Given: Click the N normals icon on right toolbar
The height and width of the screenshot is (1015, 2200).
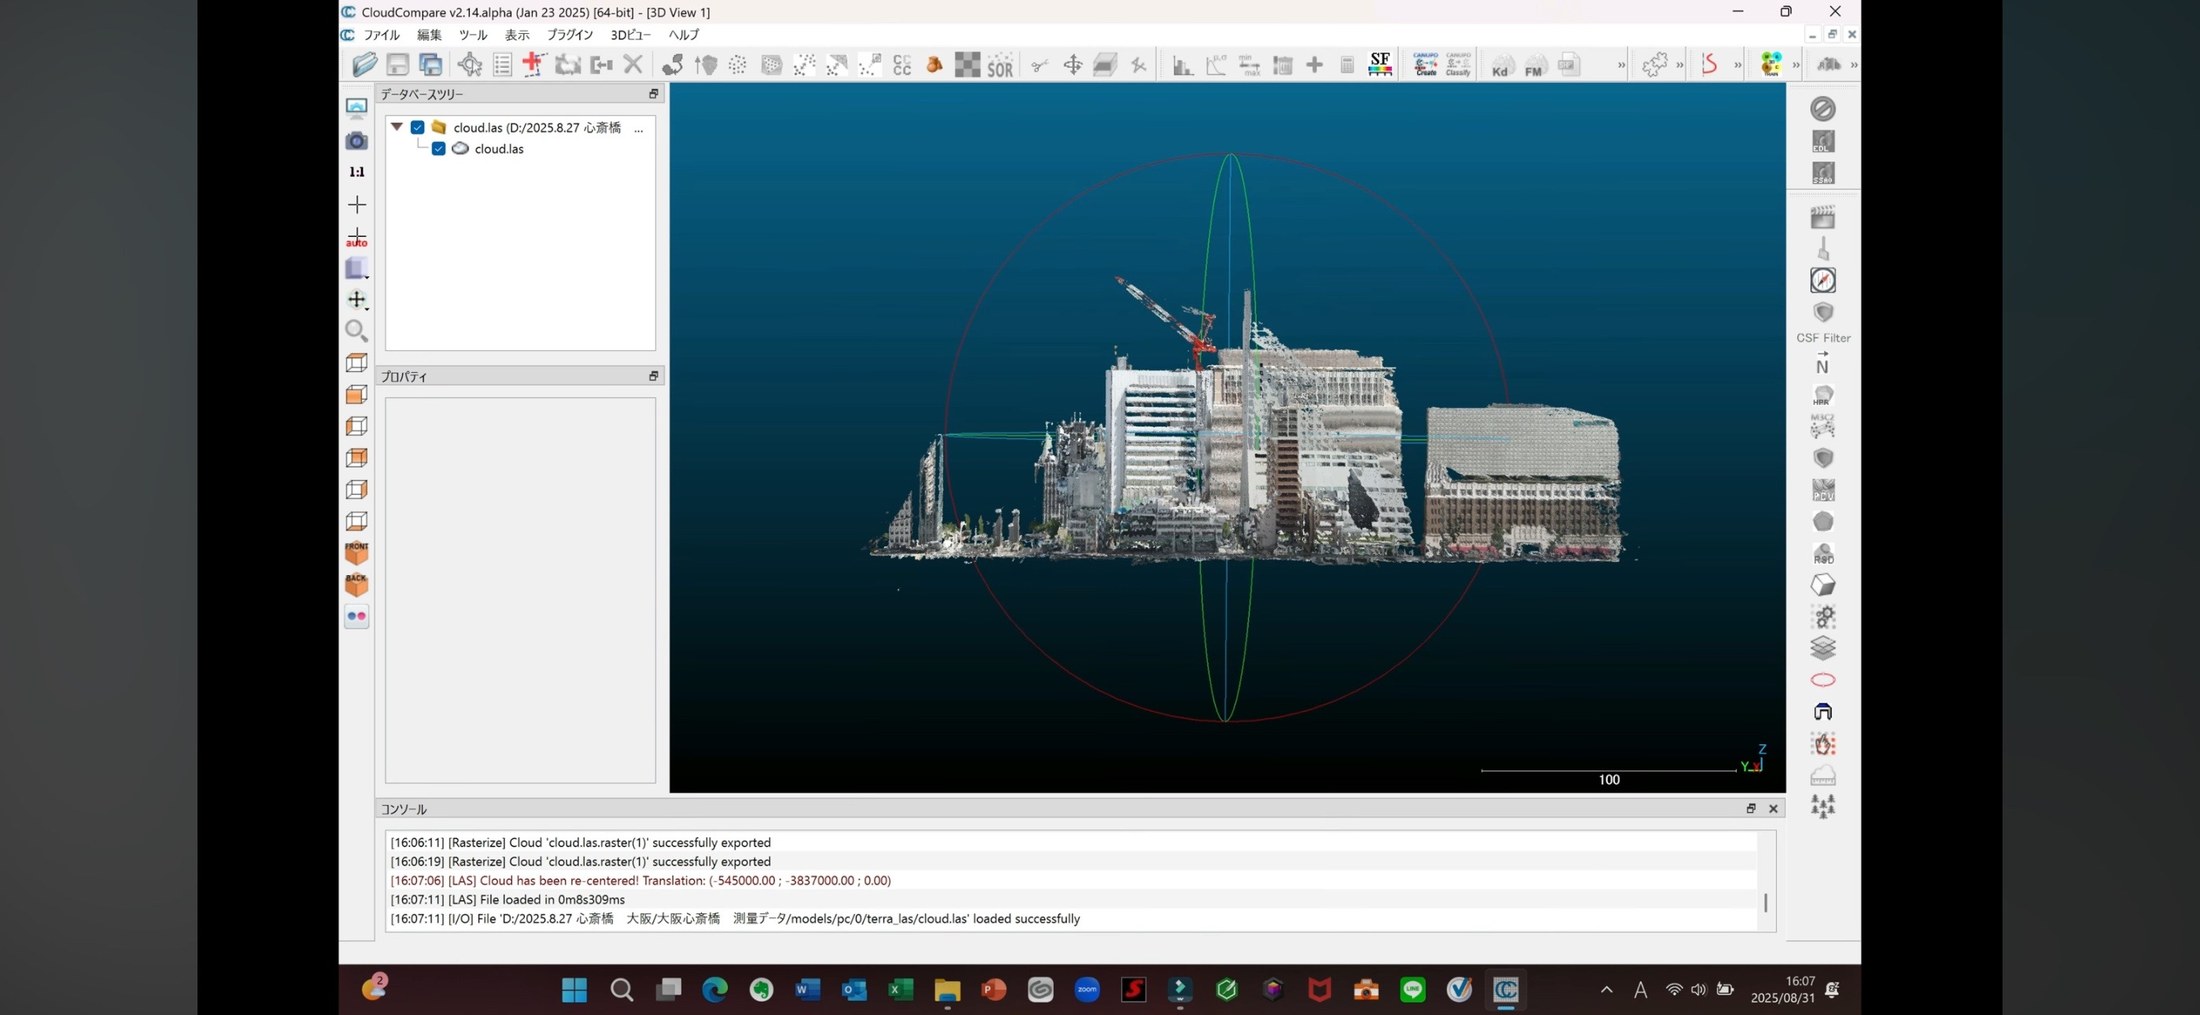Looking at the screenshot, I should click(1823, 363).
